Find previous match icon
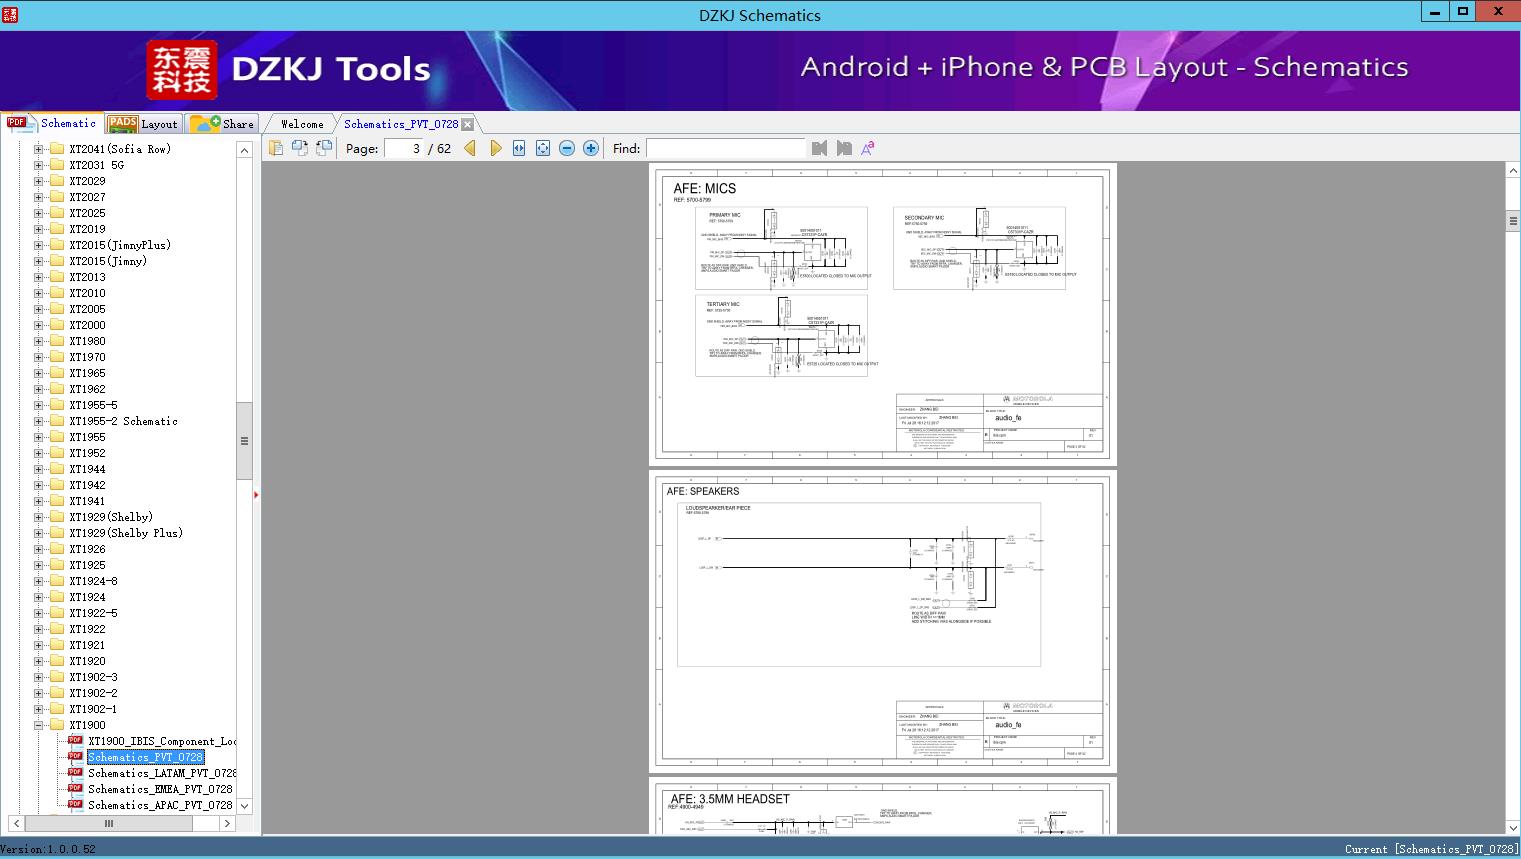 pyautogui.click(x=820, y=148)
